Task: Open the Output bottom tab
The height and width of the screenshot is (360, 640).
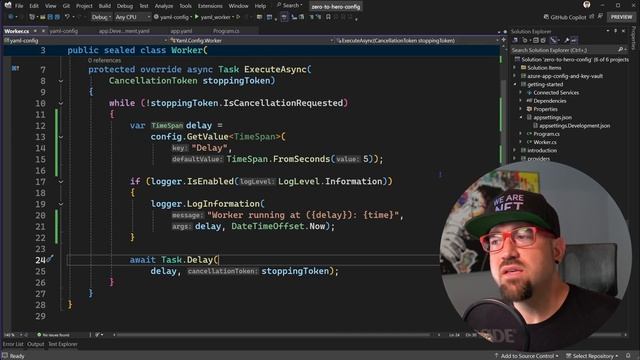Action: coord(36,344)
